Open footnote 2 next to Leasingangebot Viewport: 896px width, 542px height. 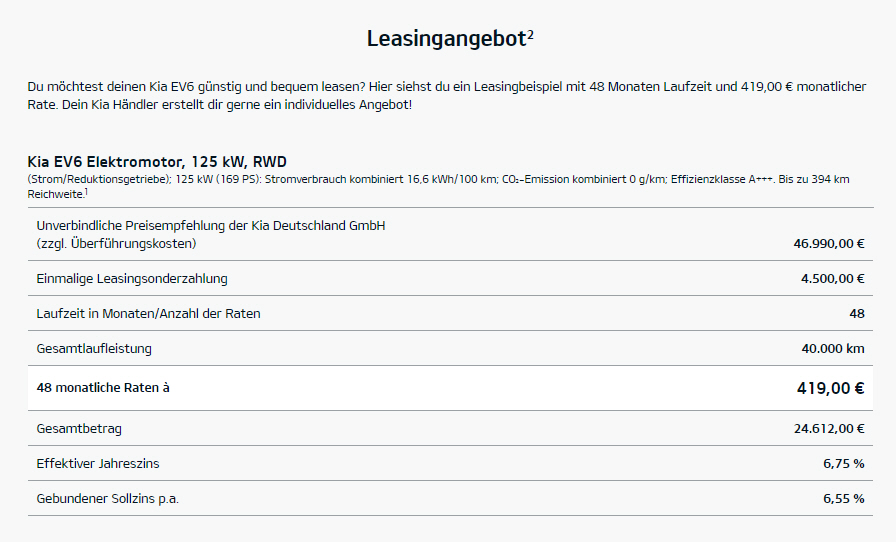coord(530,34)
